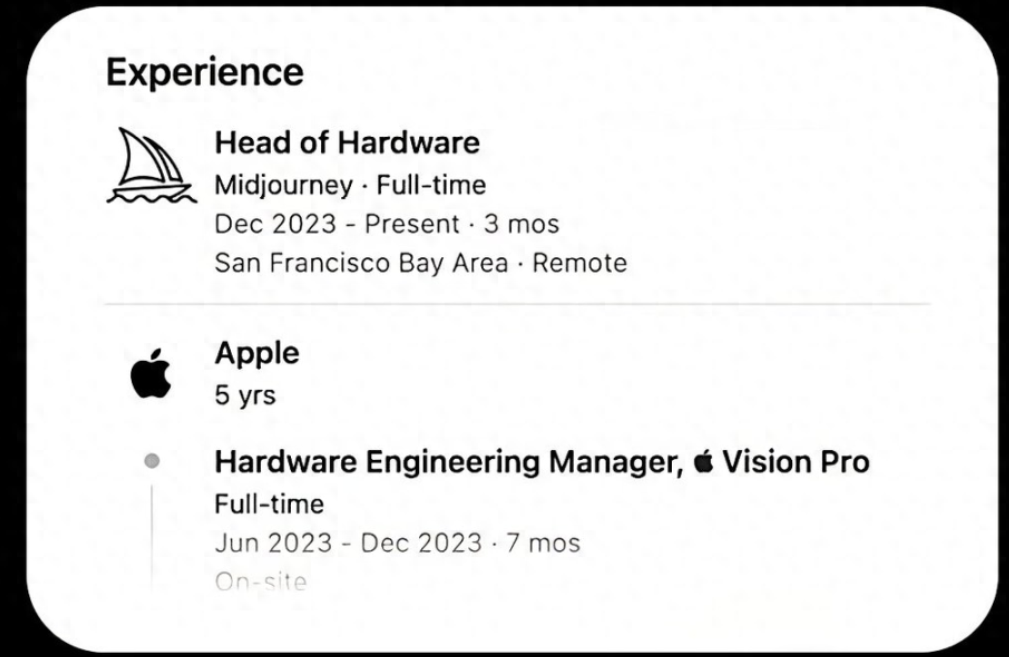
Task: Click the large Apple company logo
Action: click(151, 374)
